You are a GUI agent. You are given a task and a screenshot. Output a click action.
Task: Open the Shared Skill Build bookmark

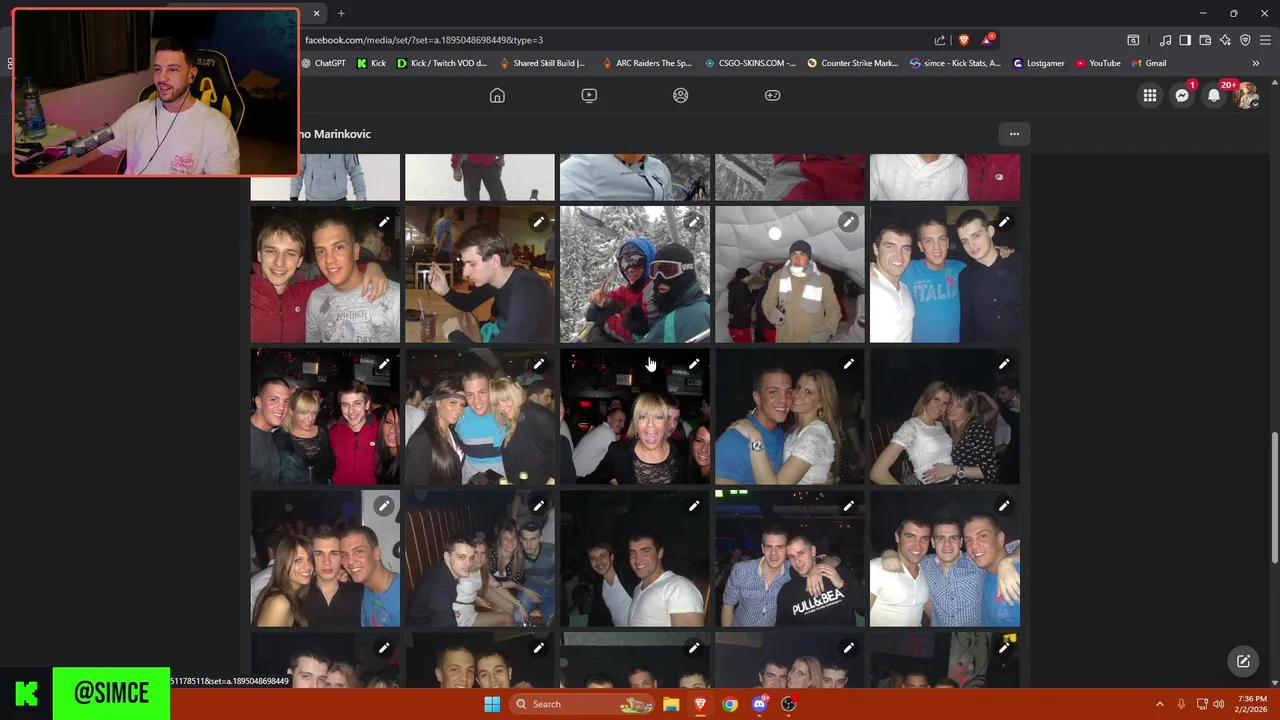[542, 63]
